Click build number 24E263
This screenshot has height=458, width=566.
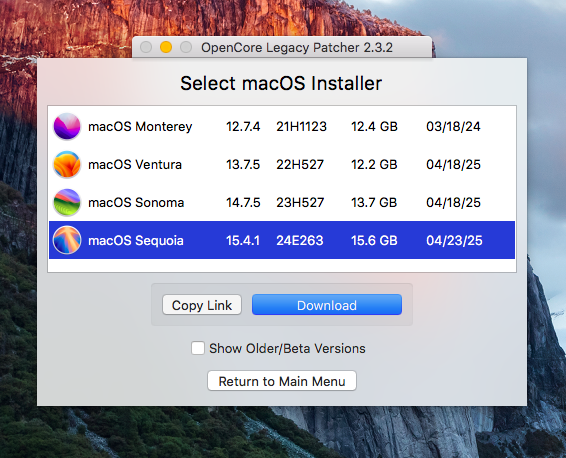[x=300, y=241]
